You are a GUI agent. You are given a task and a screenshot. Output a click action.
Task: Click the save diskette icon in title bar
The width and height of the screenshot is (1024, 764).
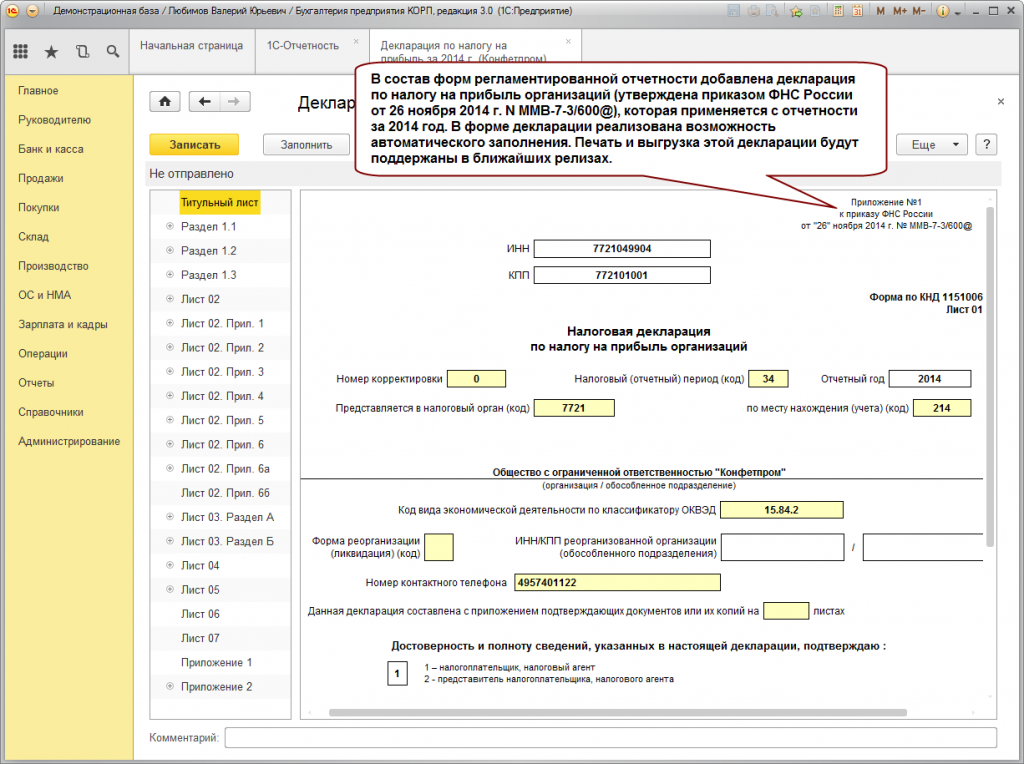(734, 11)
